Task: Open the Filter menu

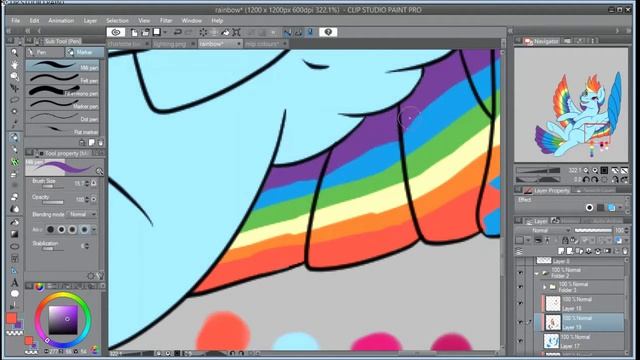Action: pos(166,20)
